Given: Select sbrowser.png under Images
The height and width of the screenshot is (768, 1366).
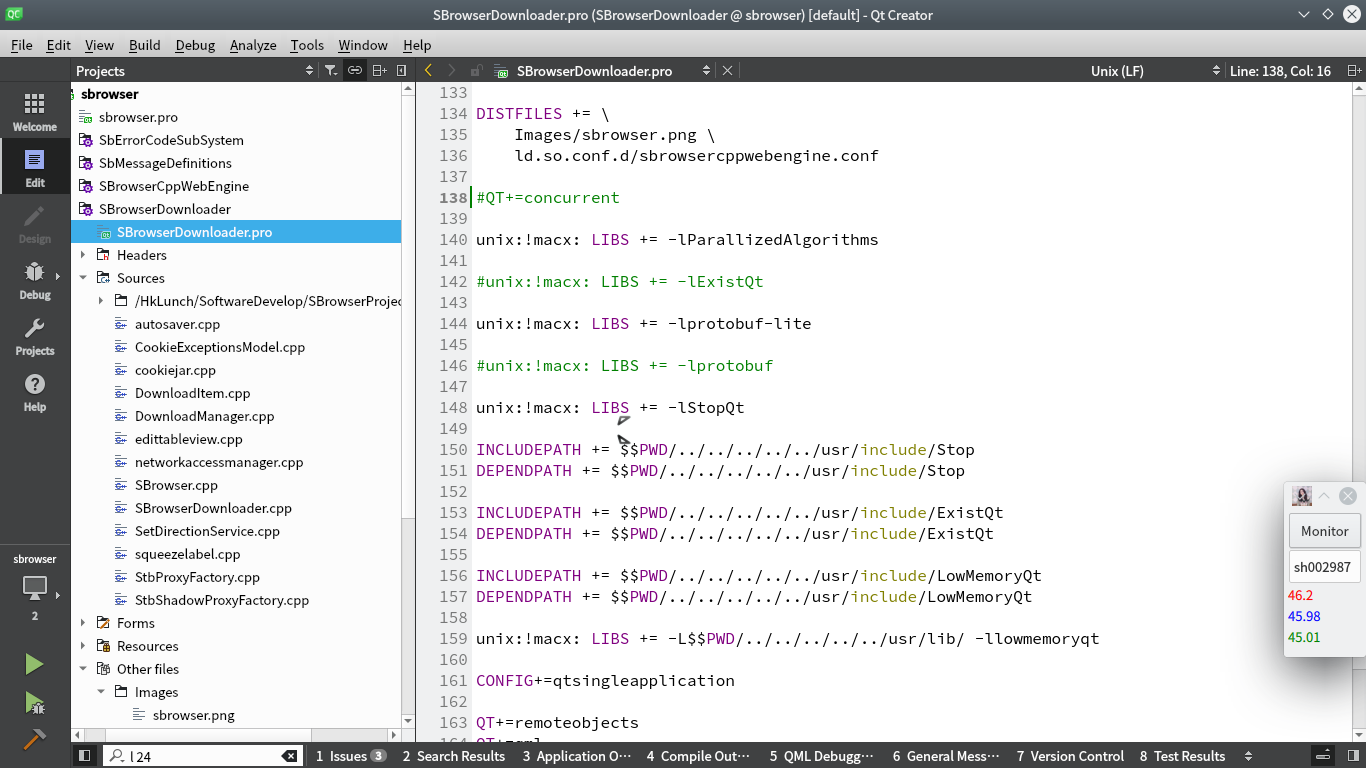Looking at the screenshot, I should [x=194, y=715].
